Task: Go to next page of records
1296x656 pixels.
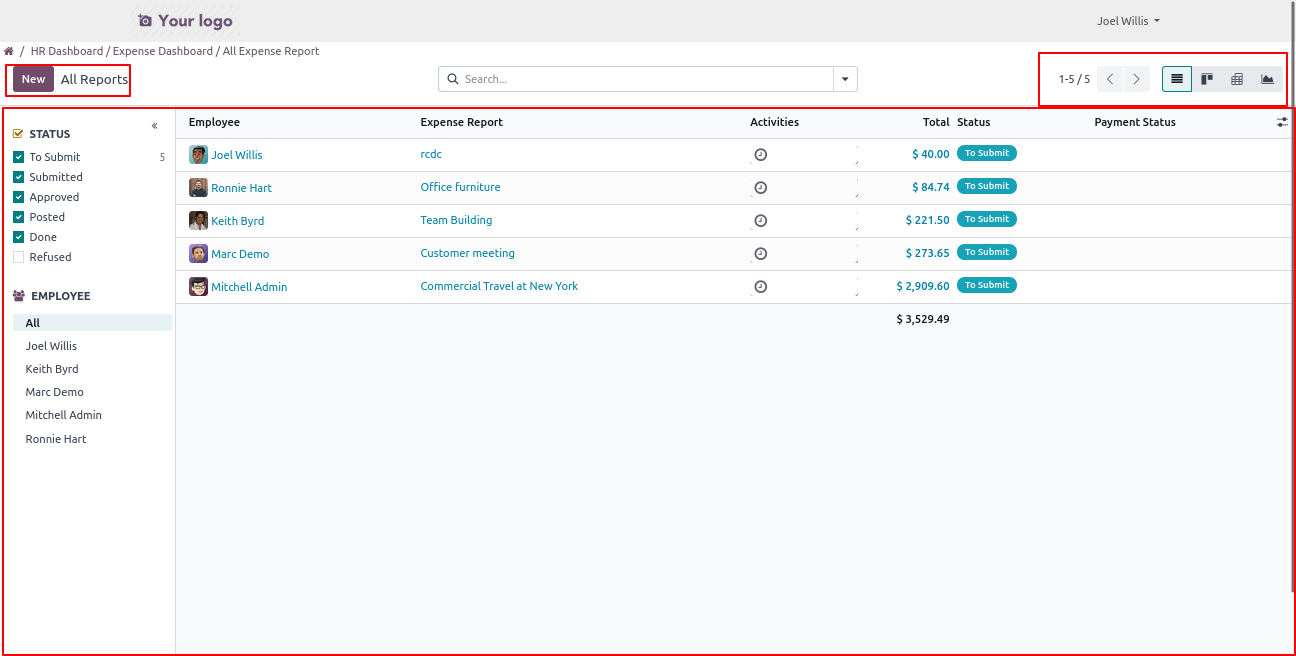Action: click(x=1136, y=79)
